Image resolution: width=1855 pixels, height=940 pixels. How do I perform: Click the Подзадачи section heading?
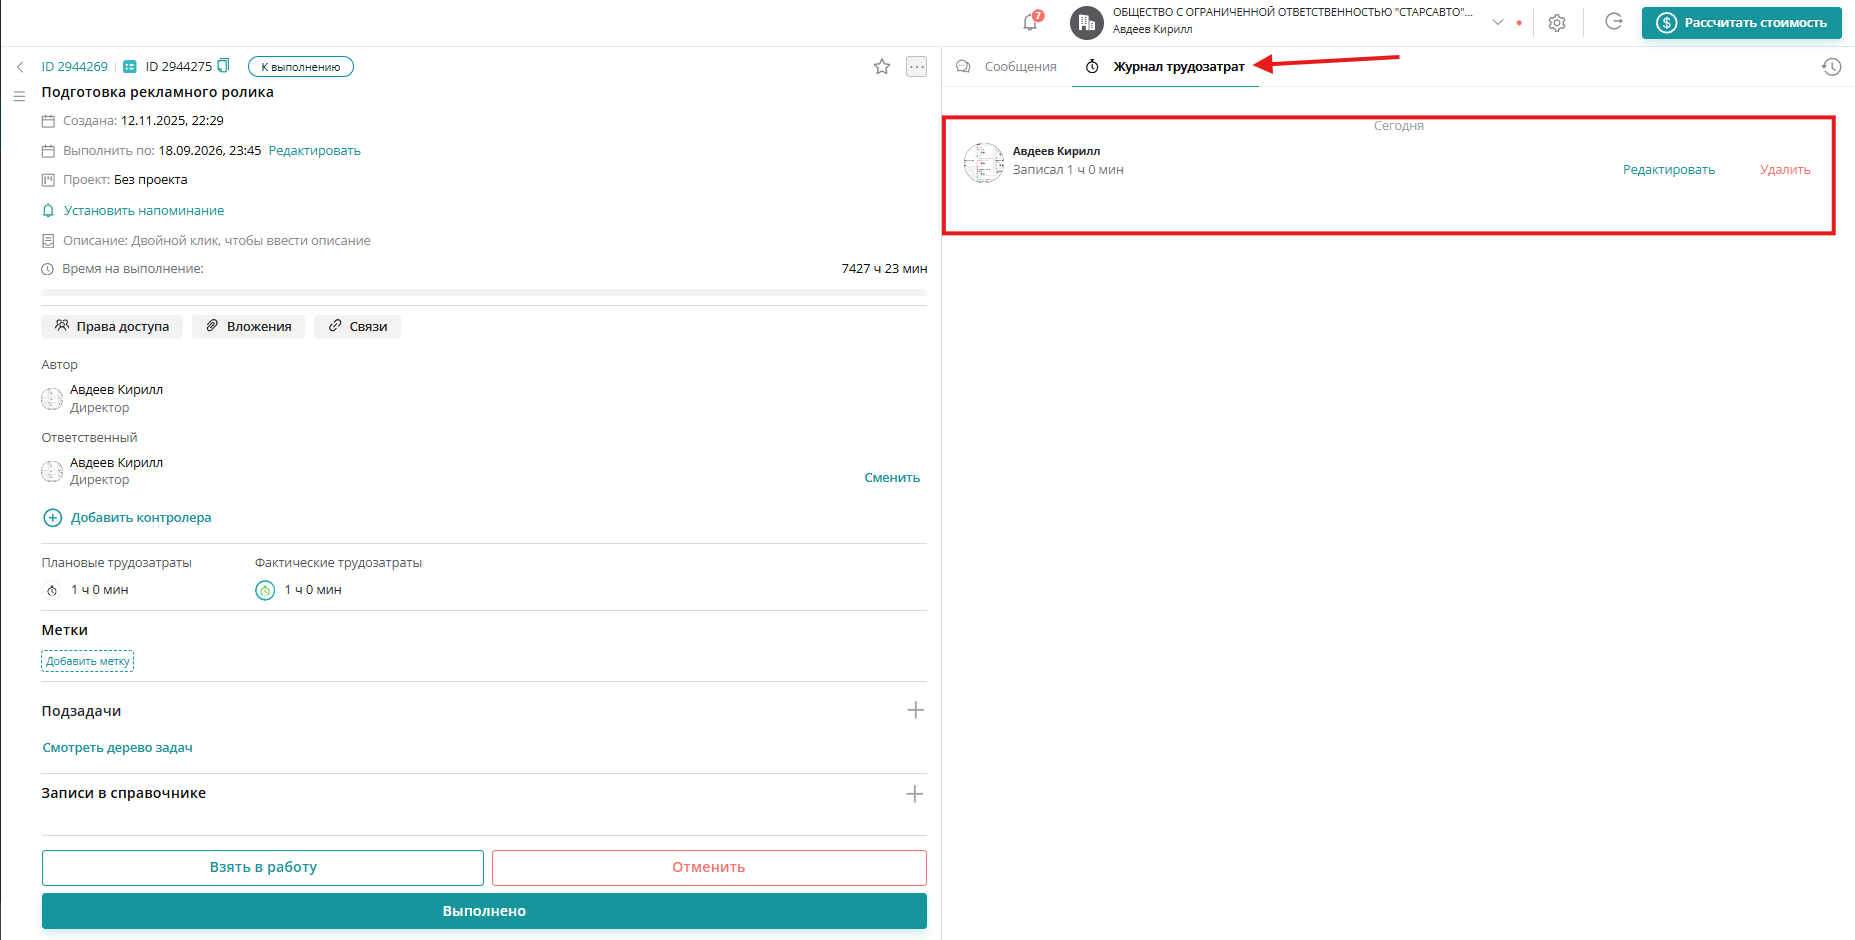(81, 711)
